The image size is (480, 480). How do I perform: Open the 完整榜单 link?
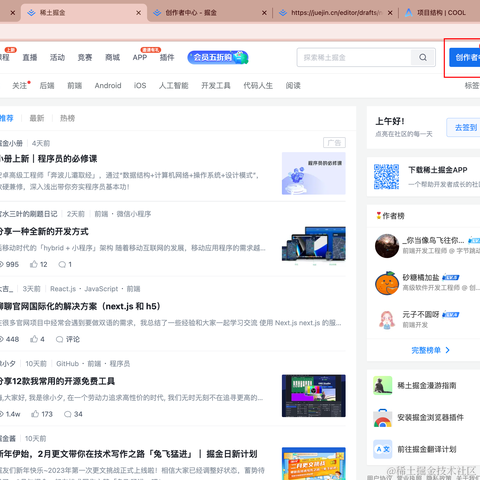[431, 350]
